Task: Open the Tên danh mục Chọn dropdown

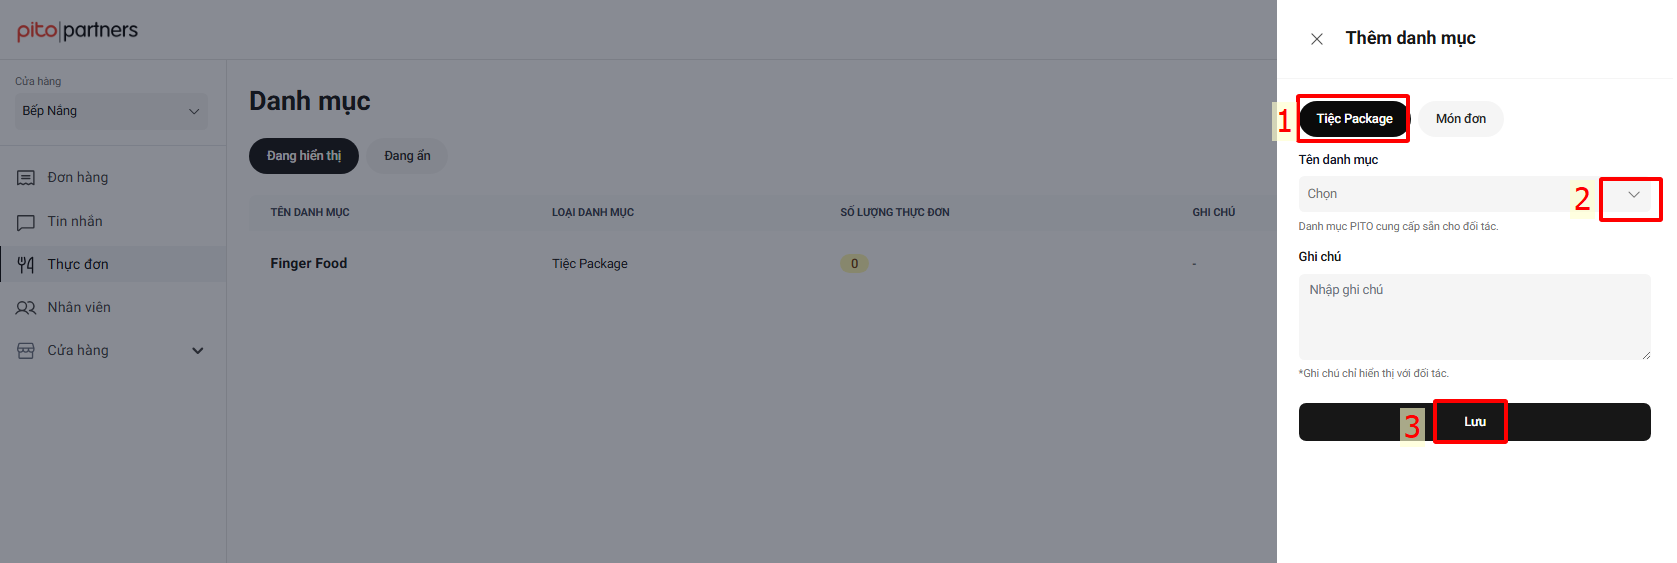Action: pos(1475,194)
